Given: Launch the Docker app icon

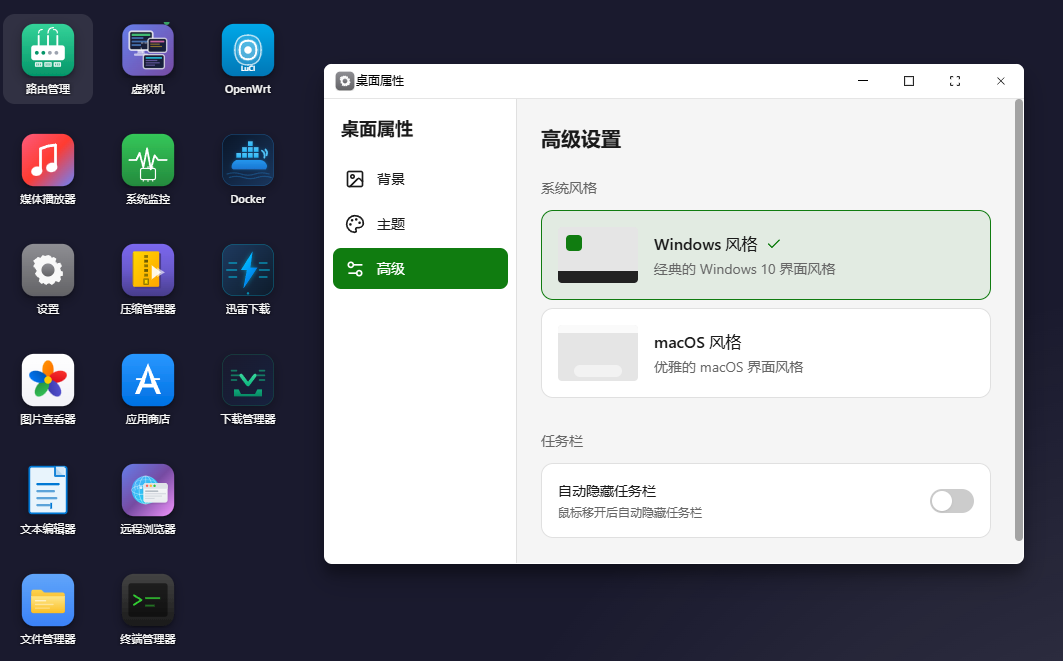Looking at the screenshot, I should point(248,161).
